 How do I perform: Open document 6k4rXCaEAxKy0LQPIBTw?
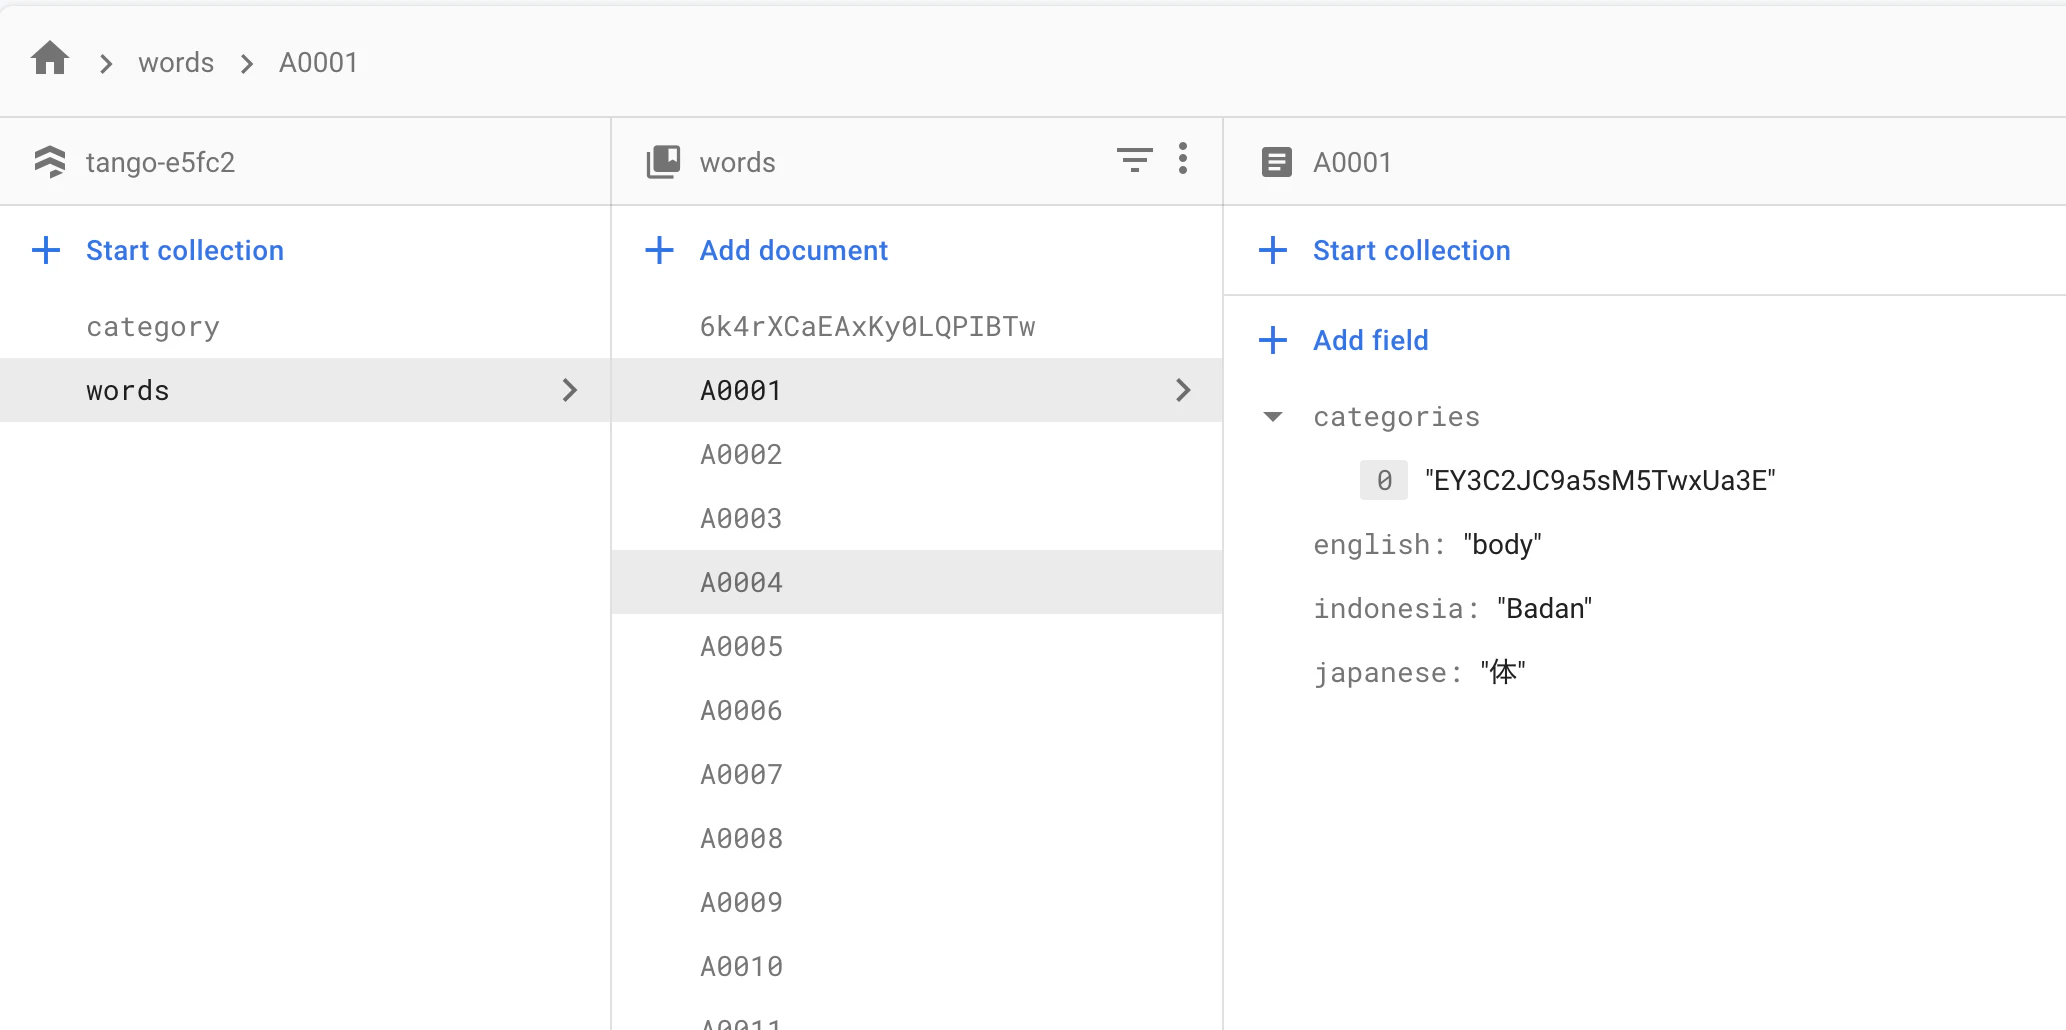pyautogui.click(x=867, y=326)
